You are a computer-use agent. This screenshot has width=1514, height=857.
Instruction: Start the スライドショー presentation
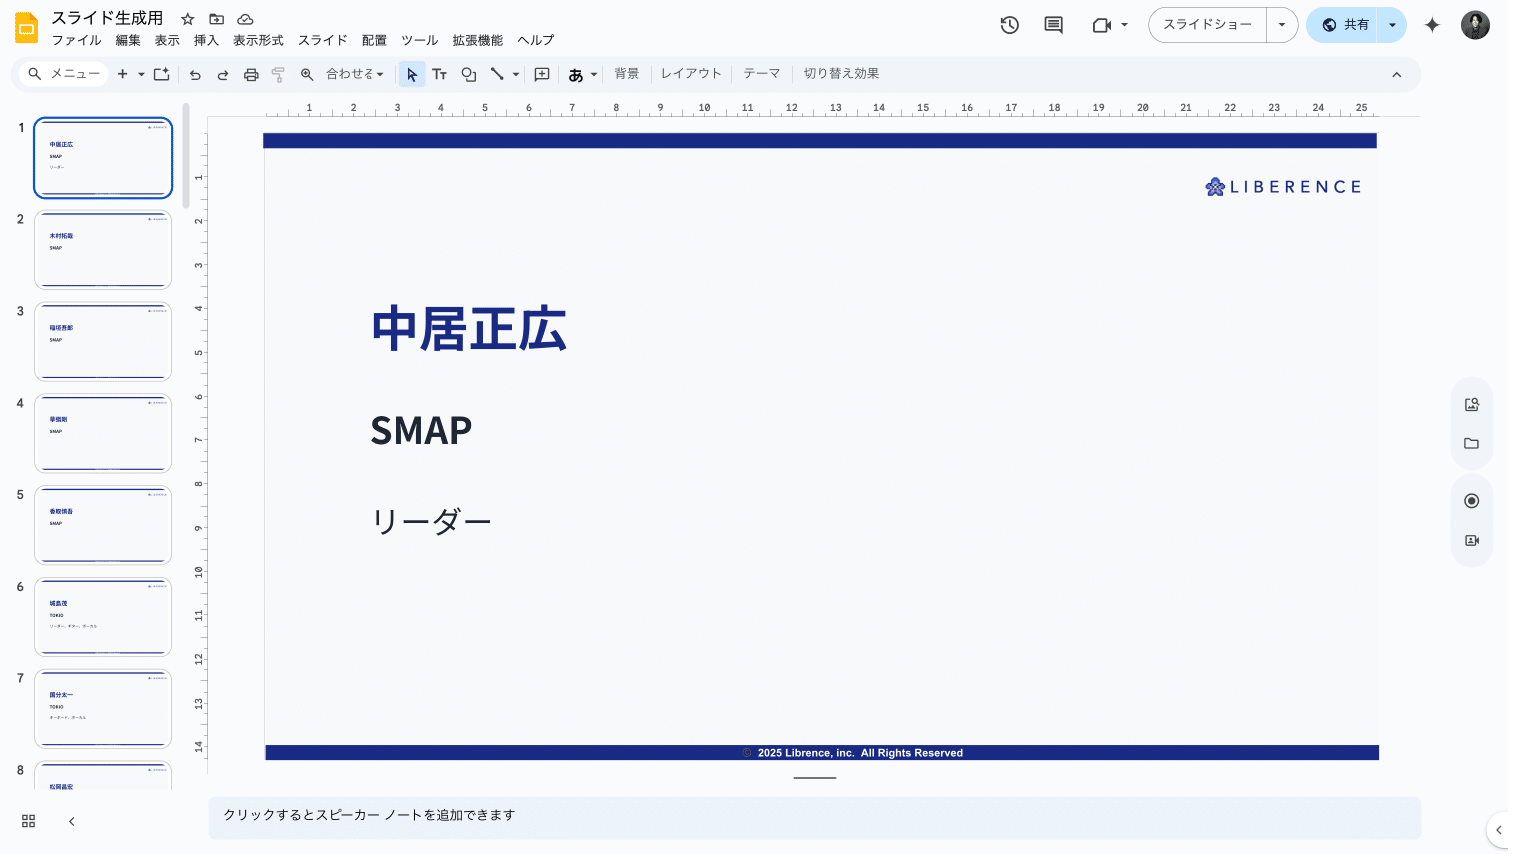coord(1208,25)
